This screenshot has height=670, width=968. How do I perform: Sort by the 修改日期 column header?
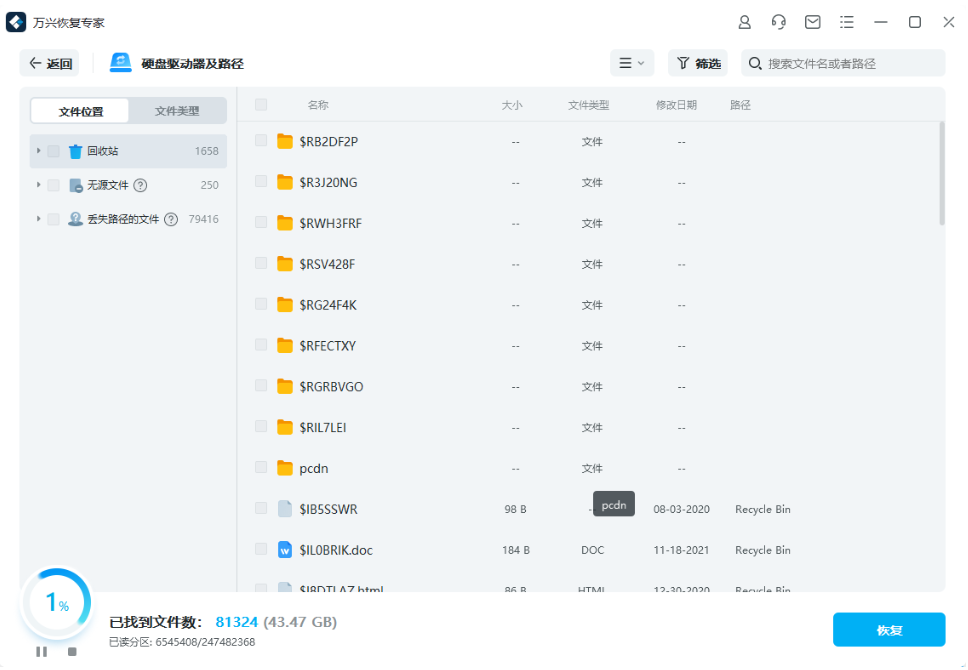pos(676,105)
